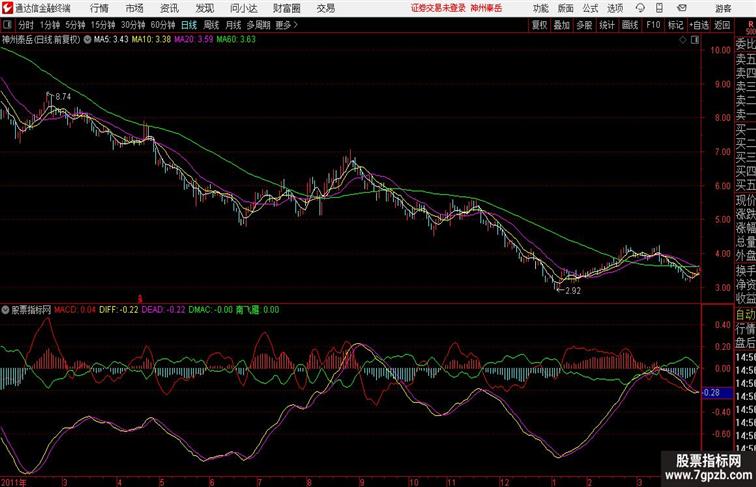This screenshot has height=487, width=756.
Task: Open the 问小达 menu
Action: [x=243, y=8]
